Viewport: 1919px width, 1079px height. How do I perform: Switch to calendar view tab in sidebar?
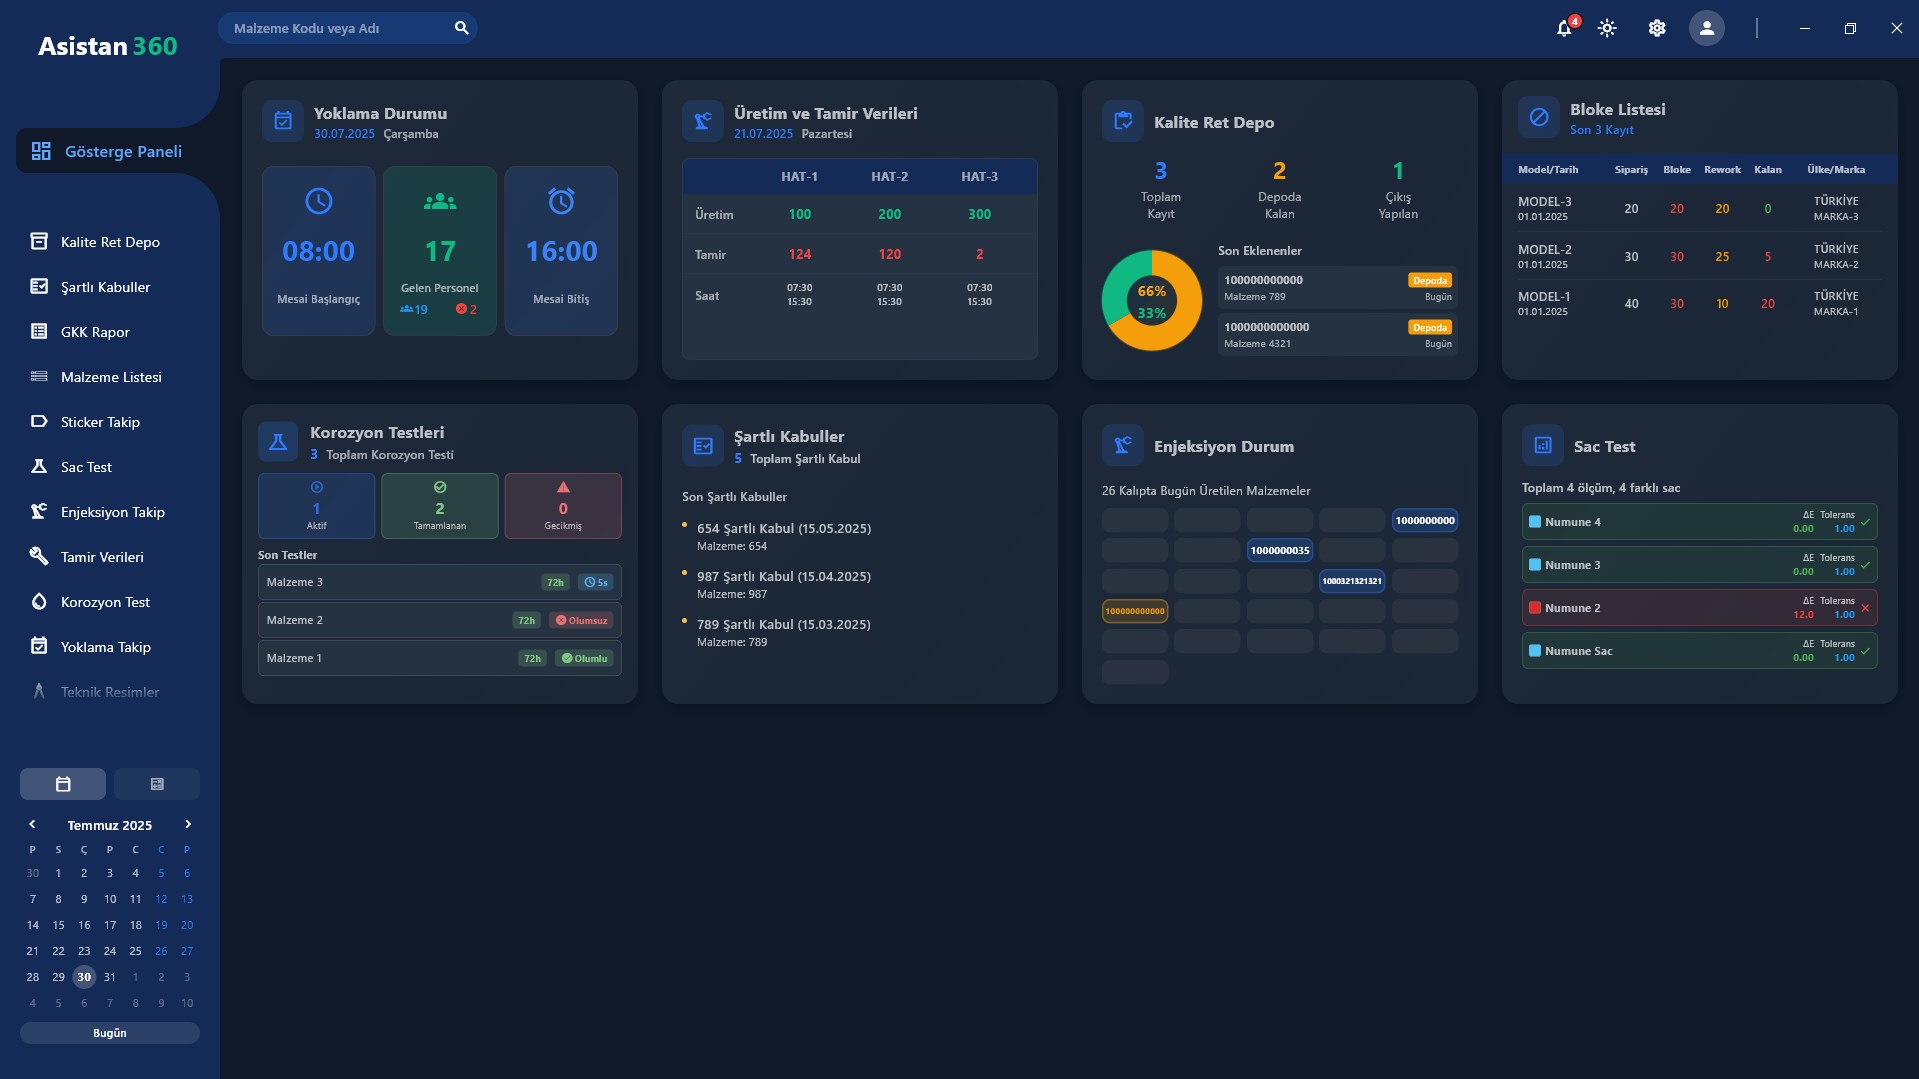pyautogui.click(x=63, y=784)
